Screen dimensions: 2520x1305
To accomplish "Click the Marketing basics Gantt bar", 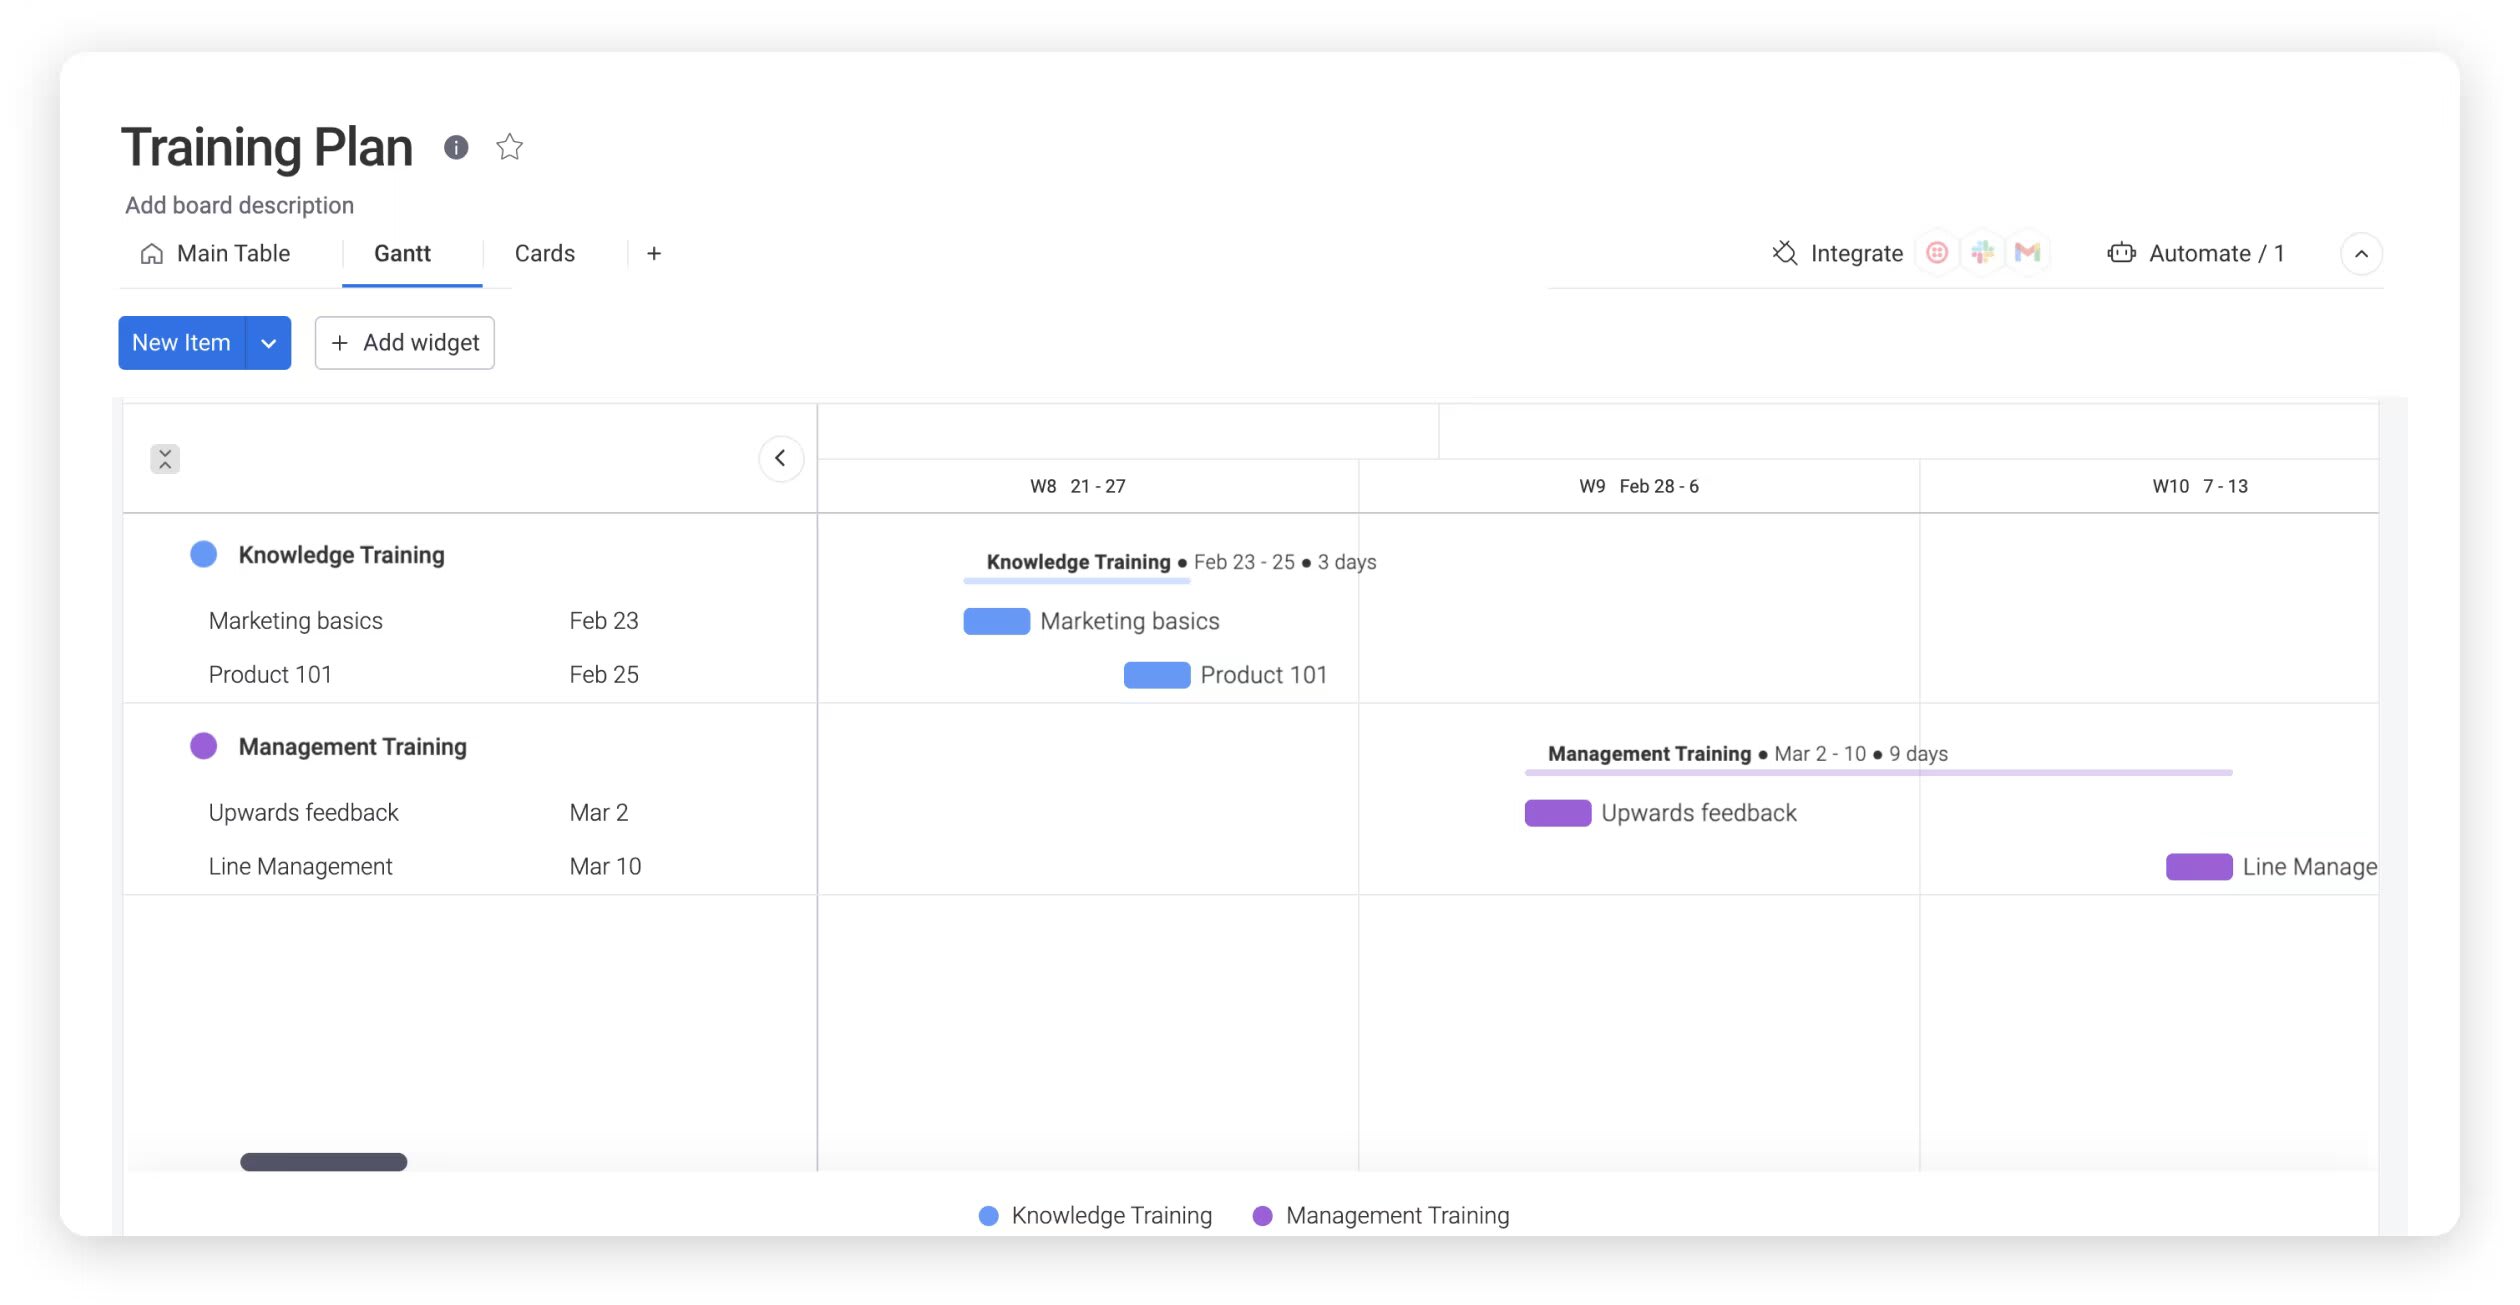I will point(994,621).
